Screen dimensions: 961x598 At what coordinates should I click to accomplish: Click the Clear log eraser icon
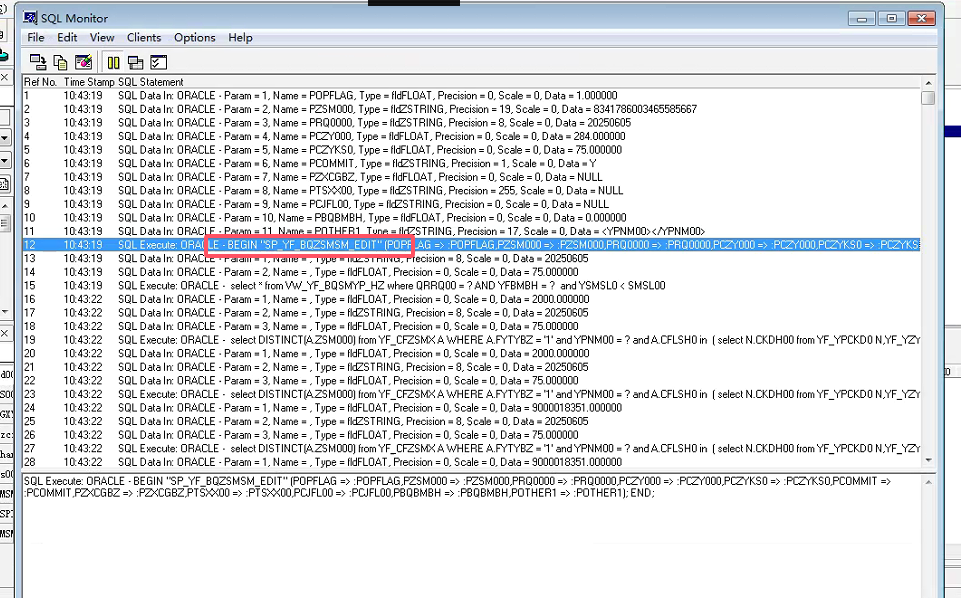(83, 62)
